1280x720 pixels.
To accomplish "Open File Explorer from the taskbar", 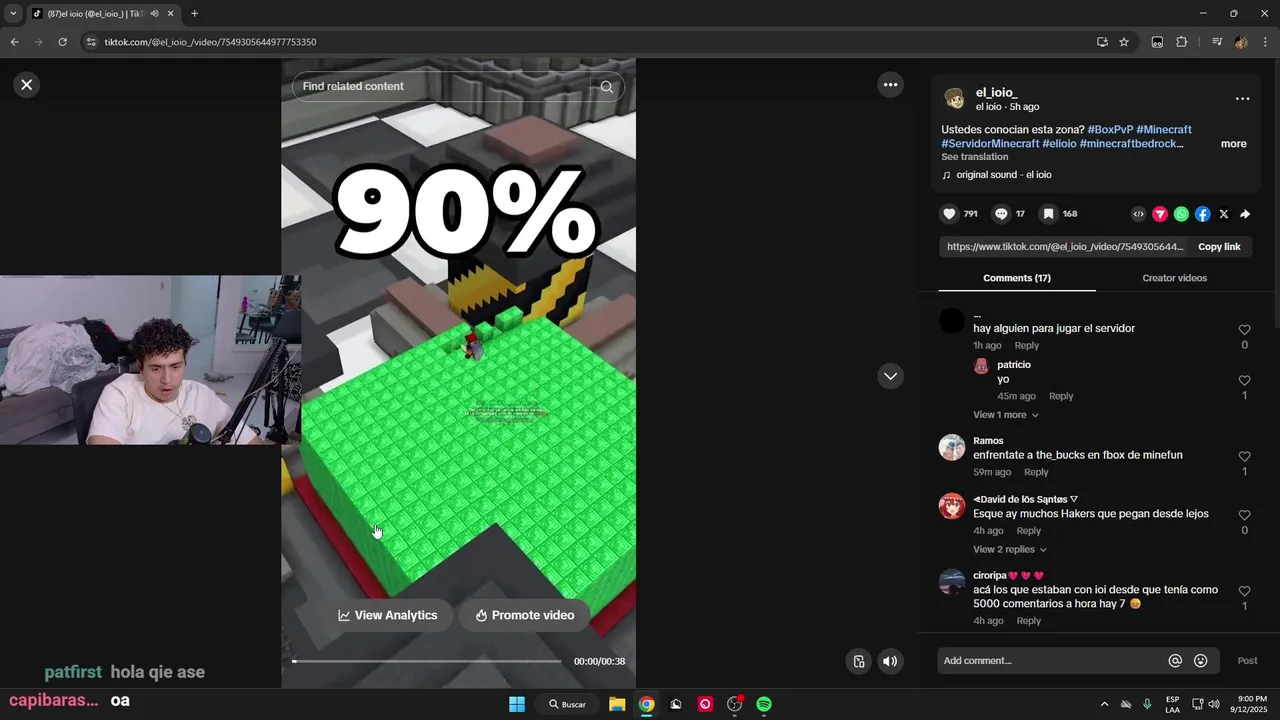I will pos(617,704).
